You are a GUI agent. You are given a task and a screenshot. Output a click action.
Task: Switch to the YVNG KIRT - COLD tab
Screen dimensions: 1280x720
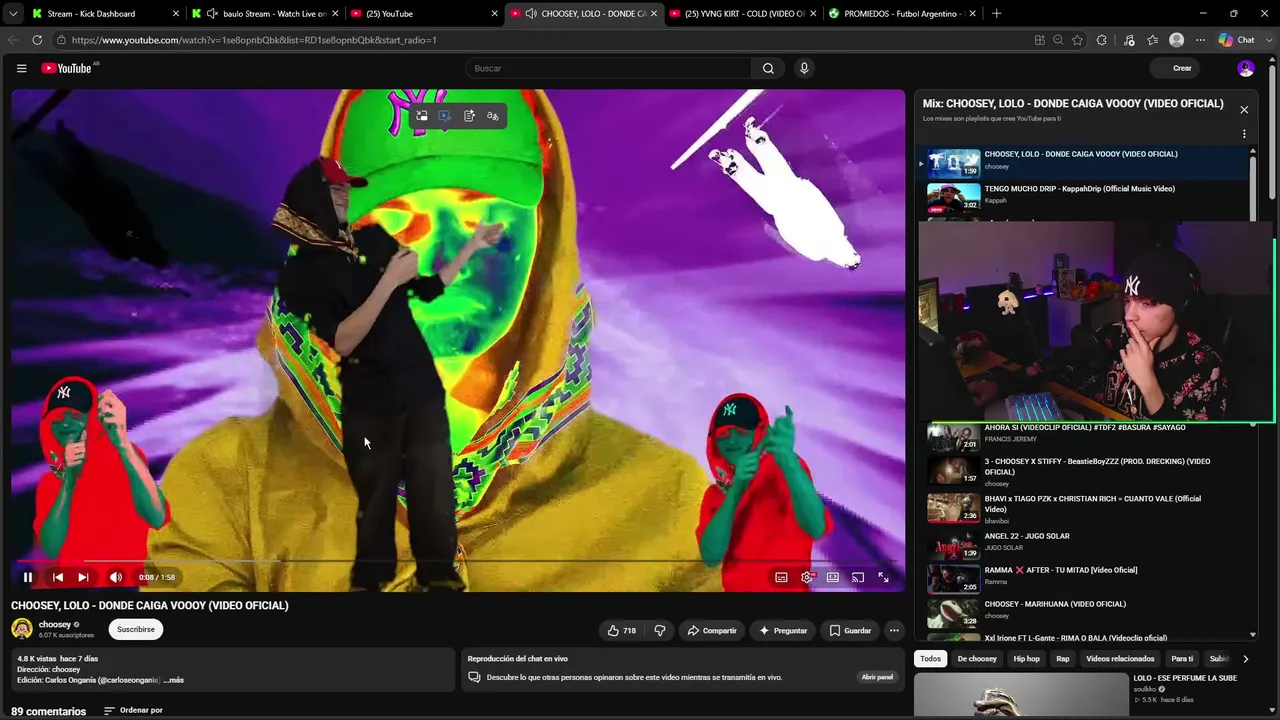tap(743, 14)
